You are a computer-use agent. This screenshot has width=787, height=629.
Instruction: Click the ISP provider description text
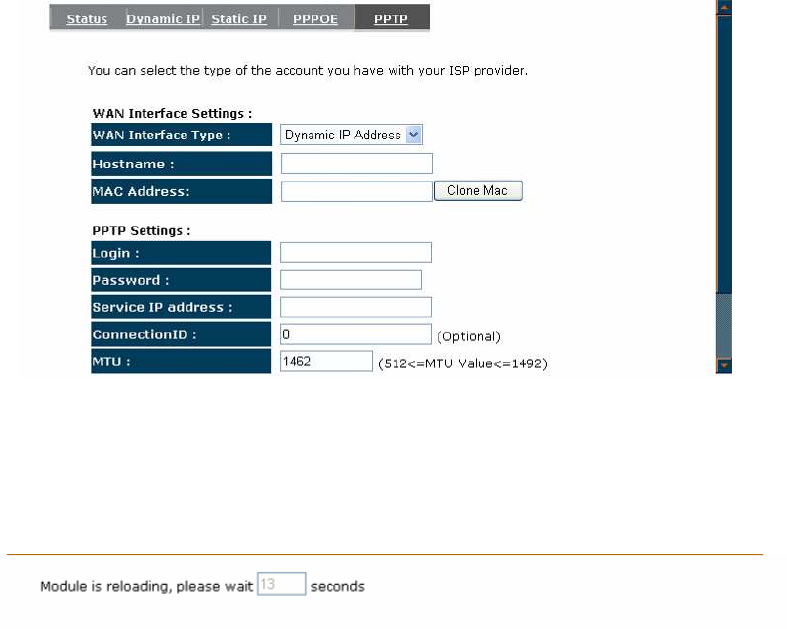tap(308, 71)
